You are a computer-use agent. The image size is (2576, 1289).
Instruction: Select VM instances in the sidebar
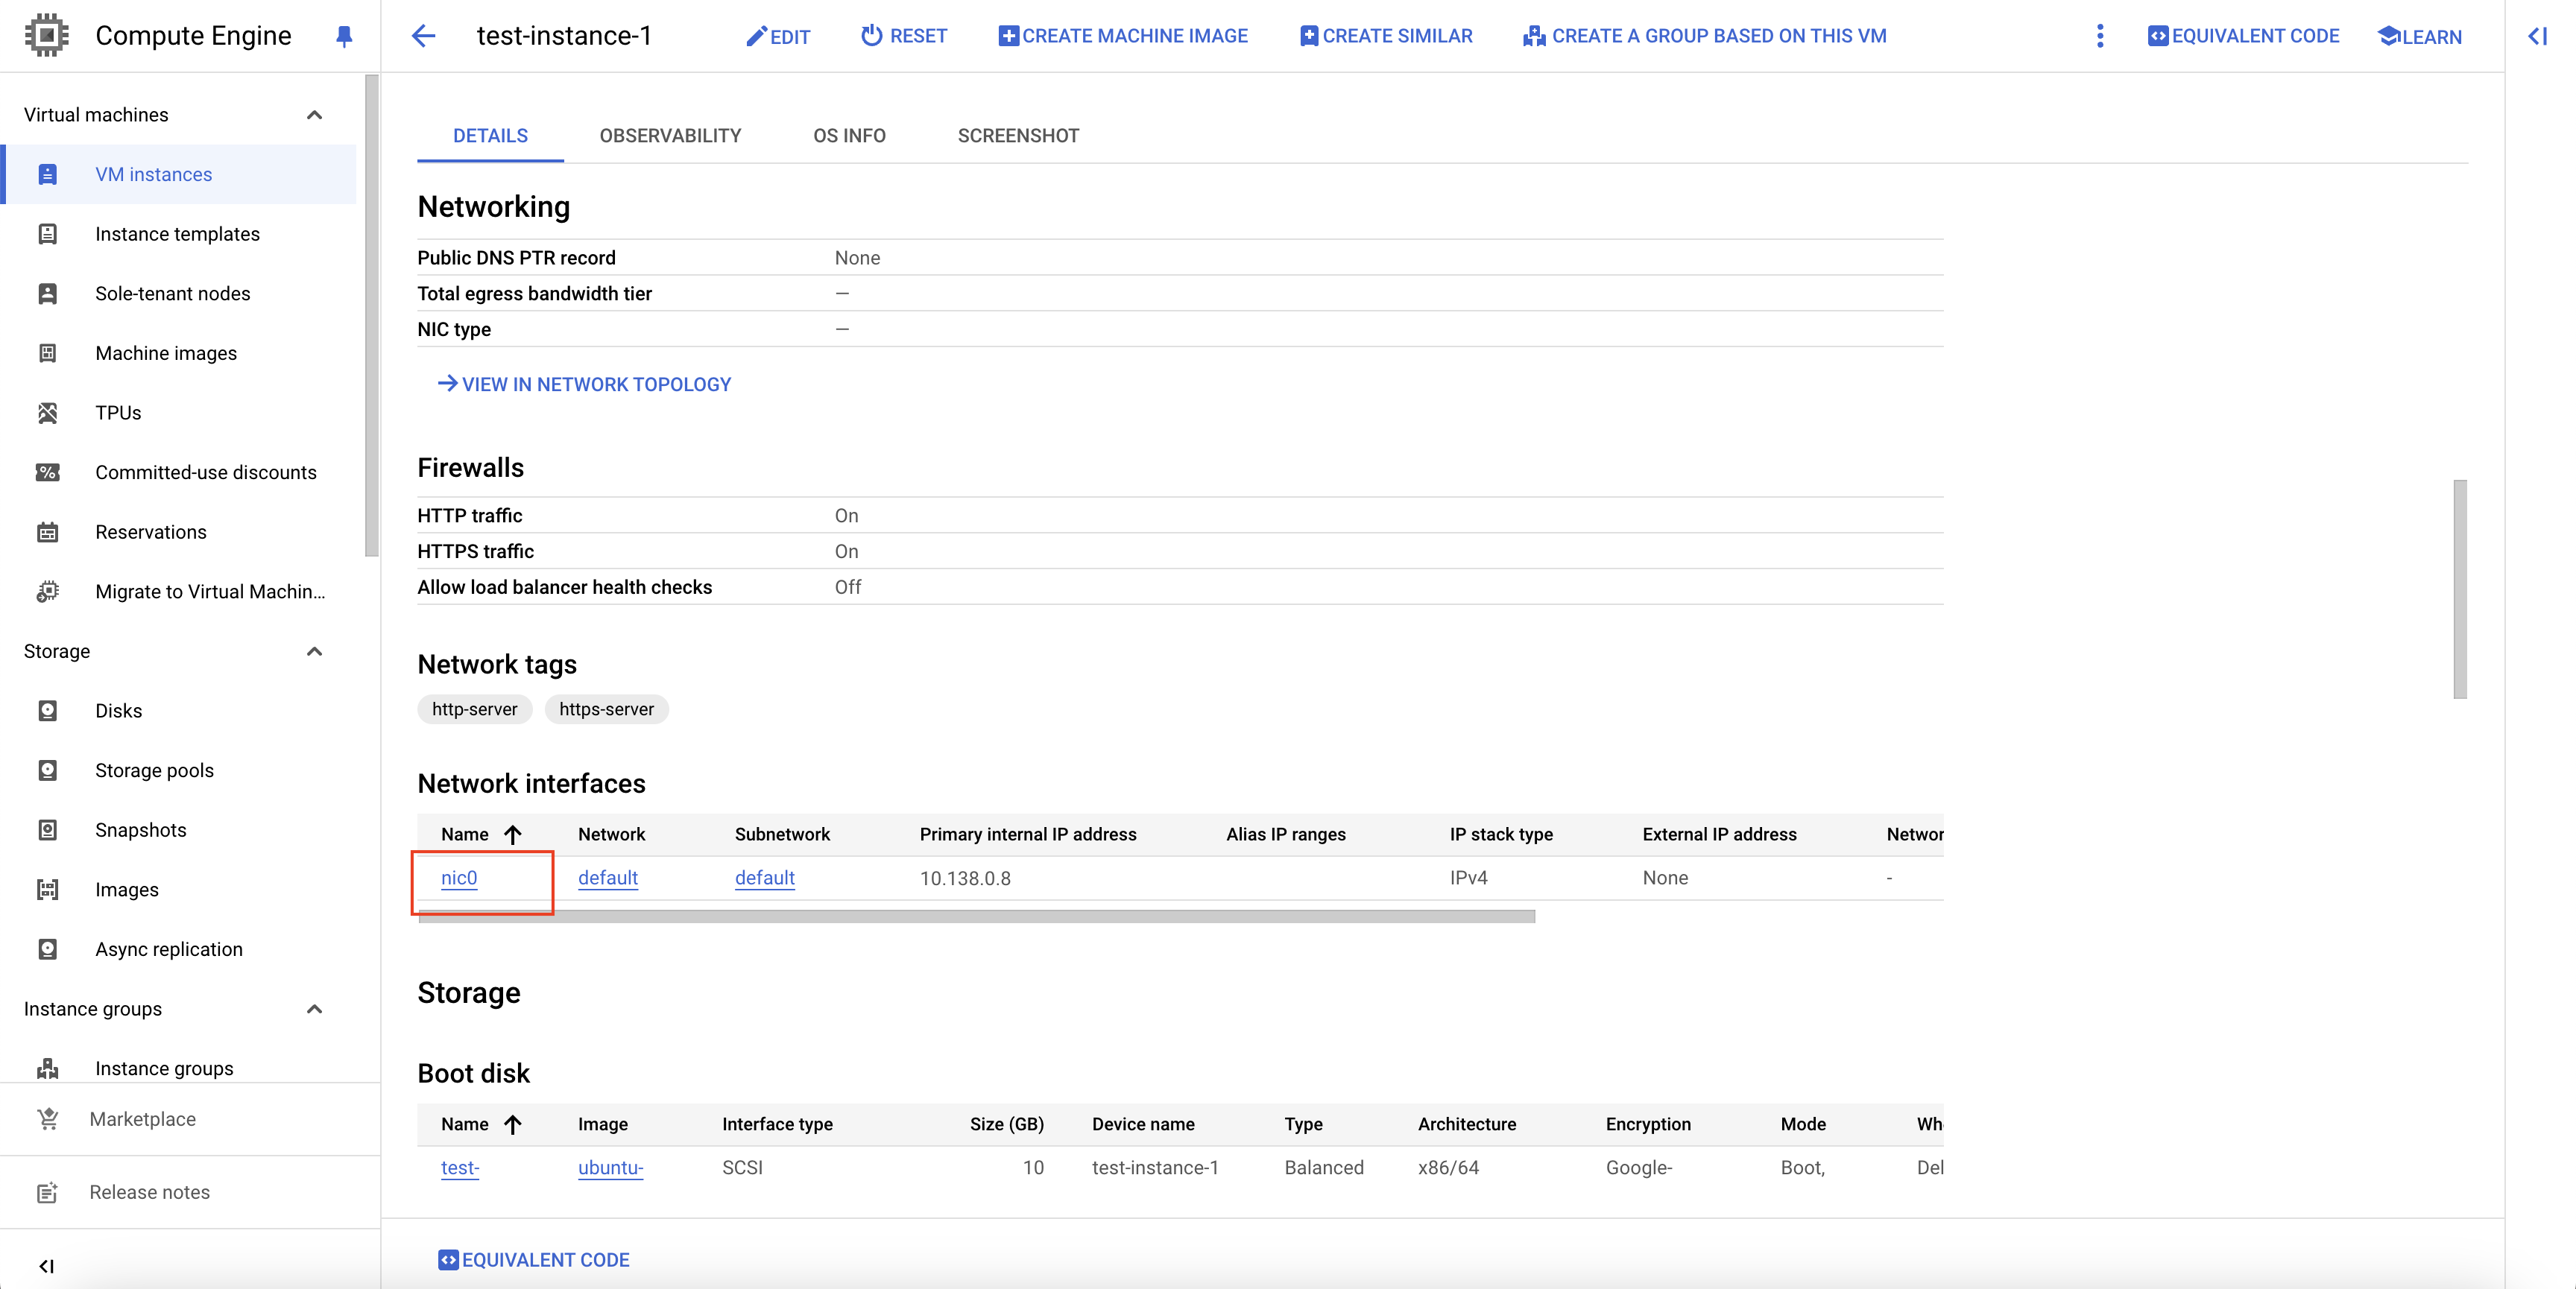coord(180,175)
